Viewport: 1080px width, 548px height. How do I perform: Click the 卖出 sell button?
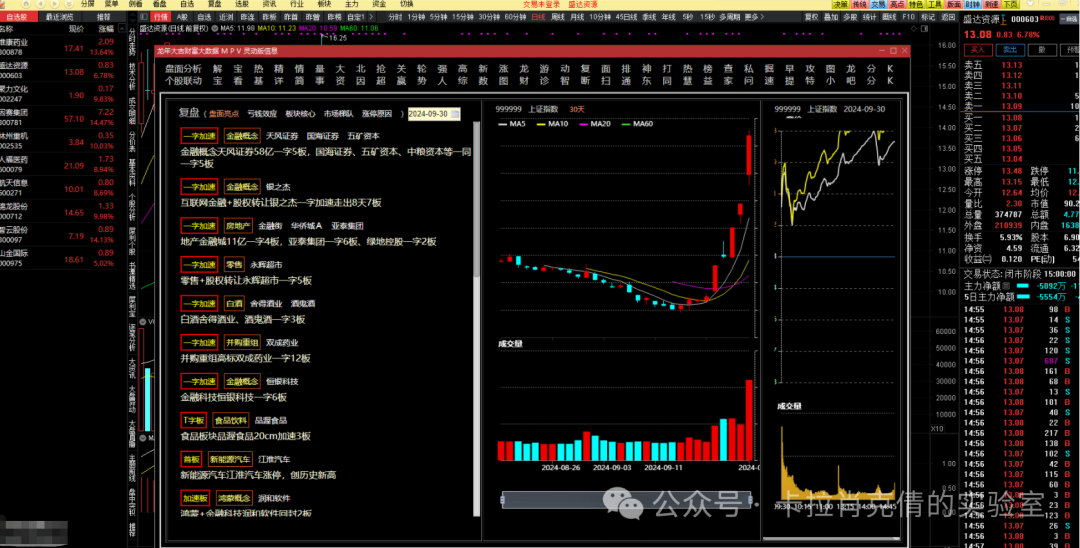click(1009, 48)
